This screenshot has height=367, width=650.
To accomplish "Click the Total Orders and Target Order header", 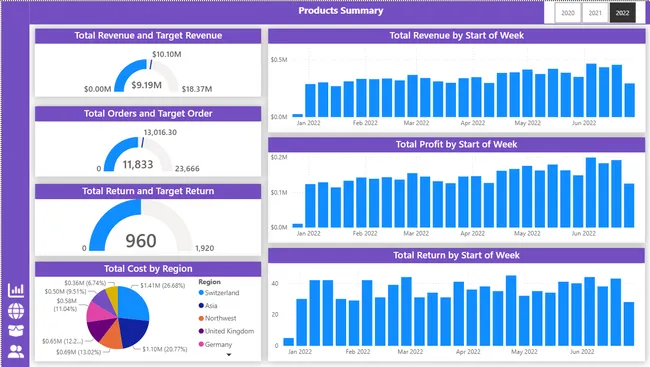I will click(x=148, y=114).
